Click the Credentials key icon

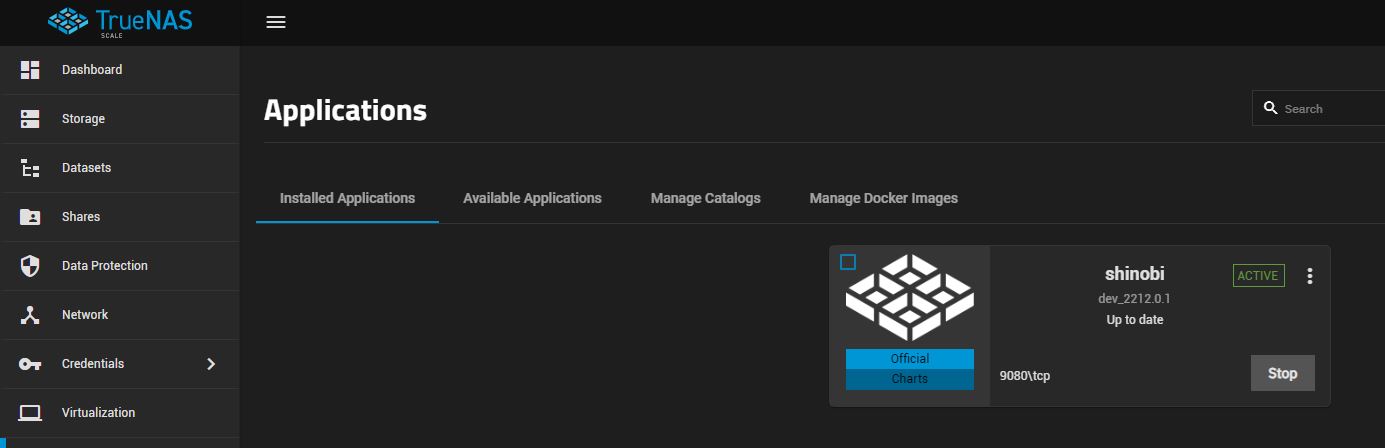30,364
